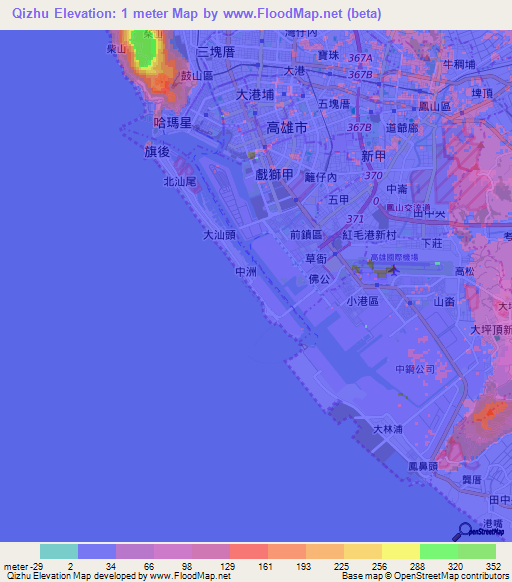The height and width of the screenshot is (582, 512).
Task: Click the 山畓 label
Action: (x=444, y=302)
